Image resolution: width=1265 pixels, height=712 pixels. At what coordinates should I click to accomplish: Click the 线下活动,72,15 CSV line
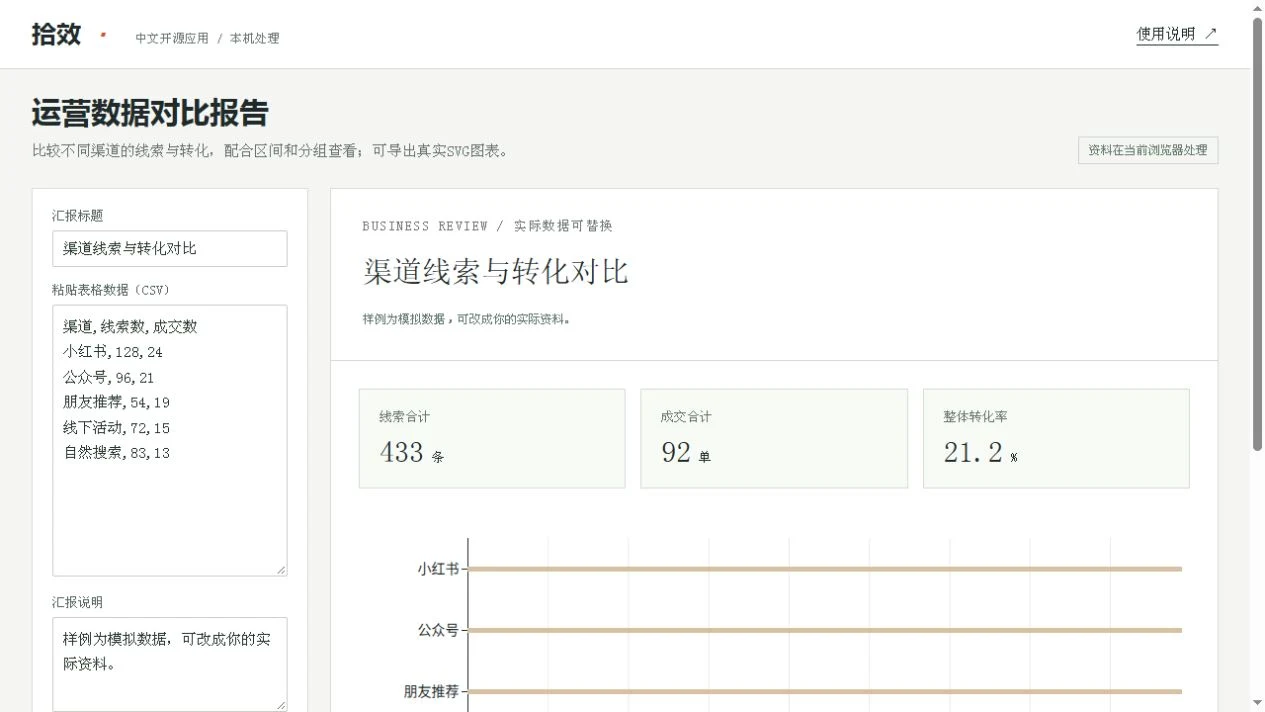(x=117, y=428)
